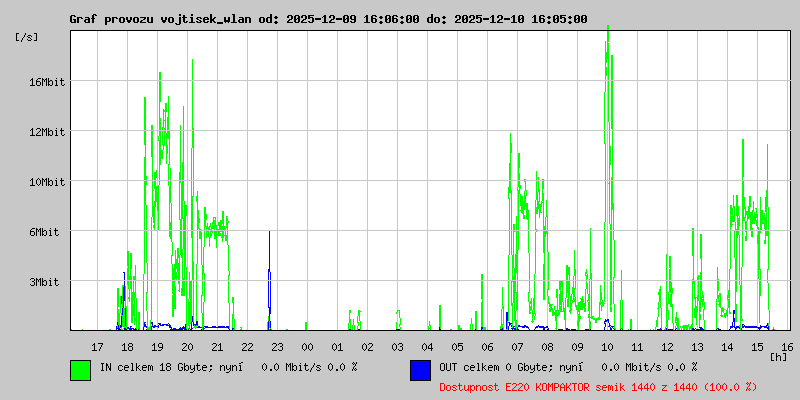
Task: Click the '12Mbit' y-axis label
Action: pyautogui.click(x=47, y=132)
